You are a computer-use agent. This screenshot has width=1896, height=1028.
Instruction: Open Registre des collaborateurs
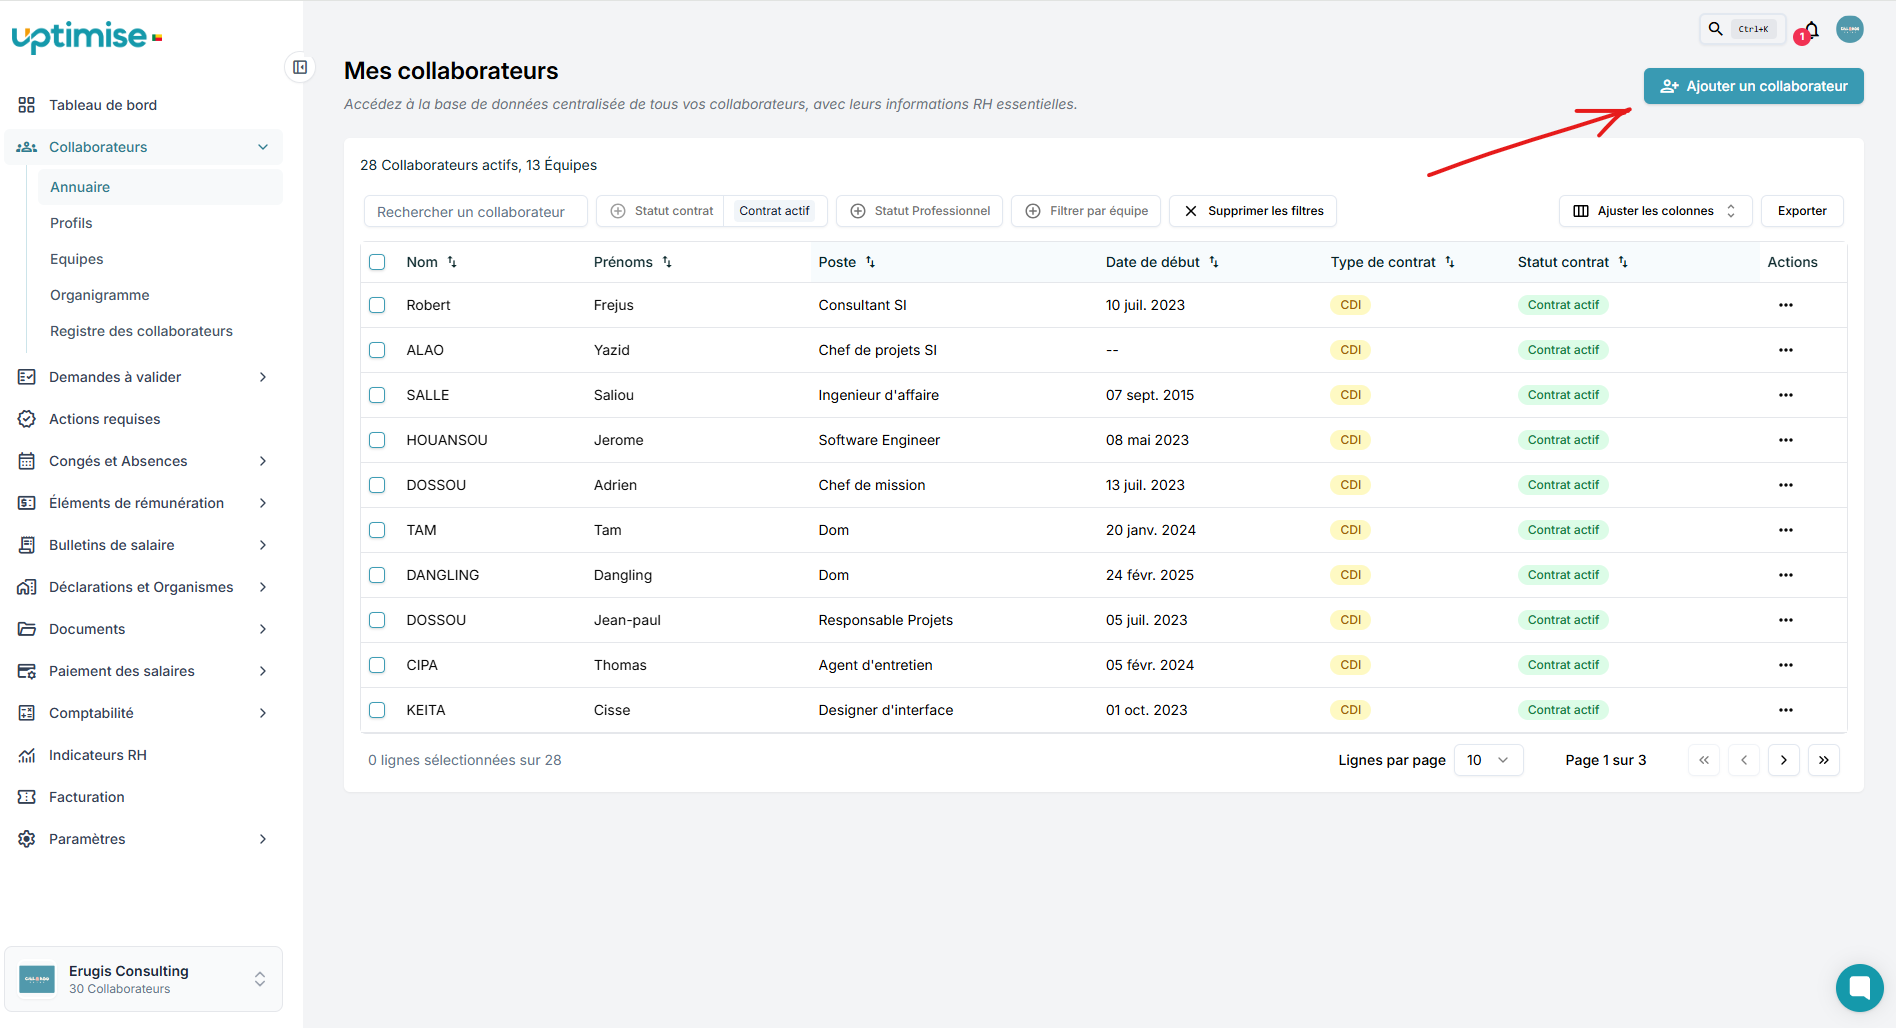[160, 331]
